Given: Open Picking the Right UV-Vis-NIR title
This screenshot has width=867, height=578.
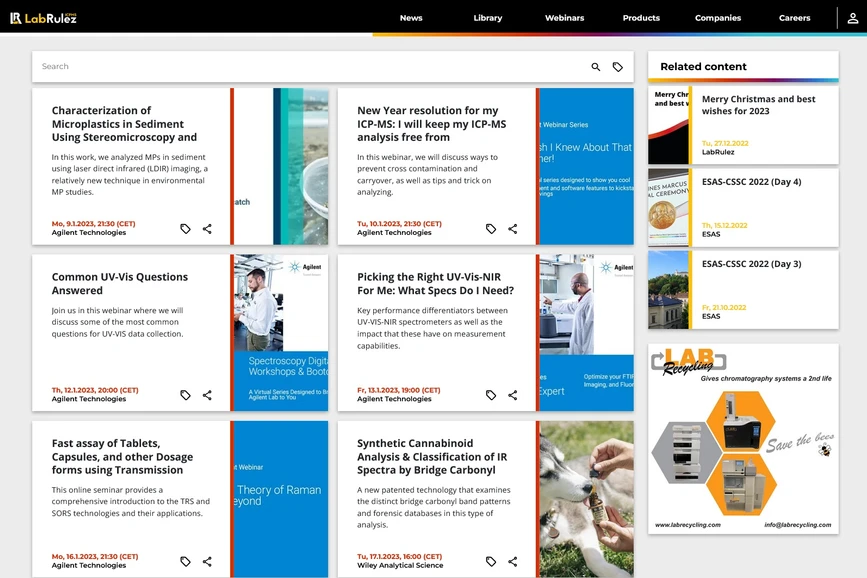Looking at the screenshot, I should [x=435, y=284].
